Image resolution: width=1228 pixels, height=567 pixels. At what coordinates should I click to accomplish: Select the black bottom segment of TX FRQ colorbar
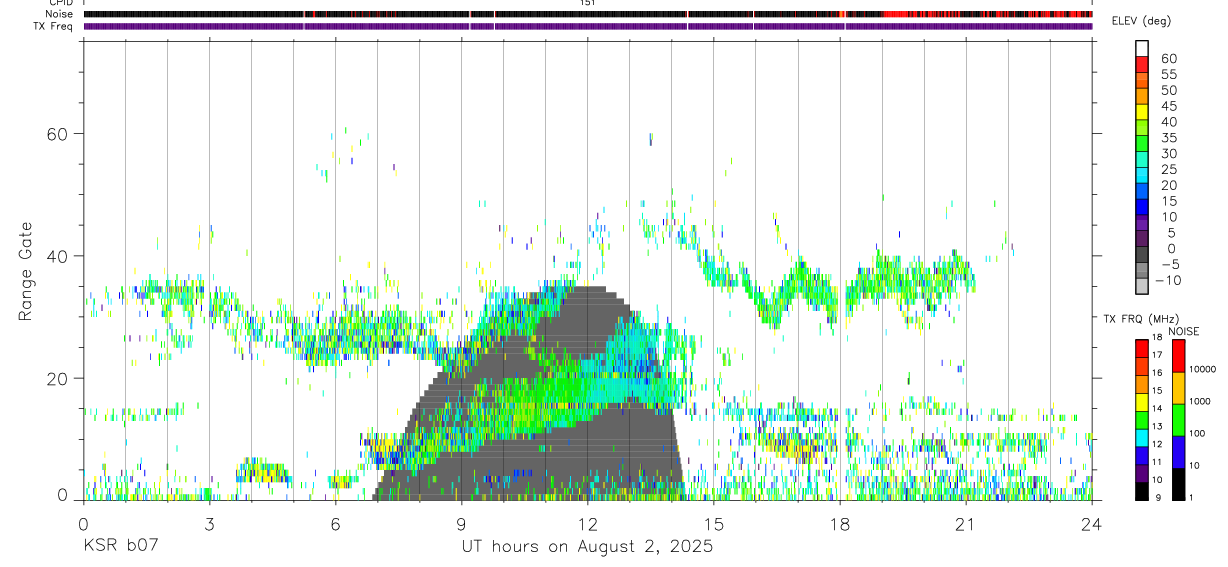(x=1142, y=491)
